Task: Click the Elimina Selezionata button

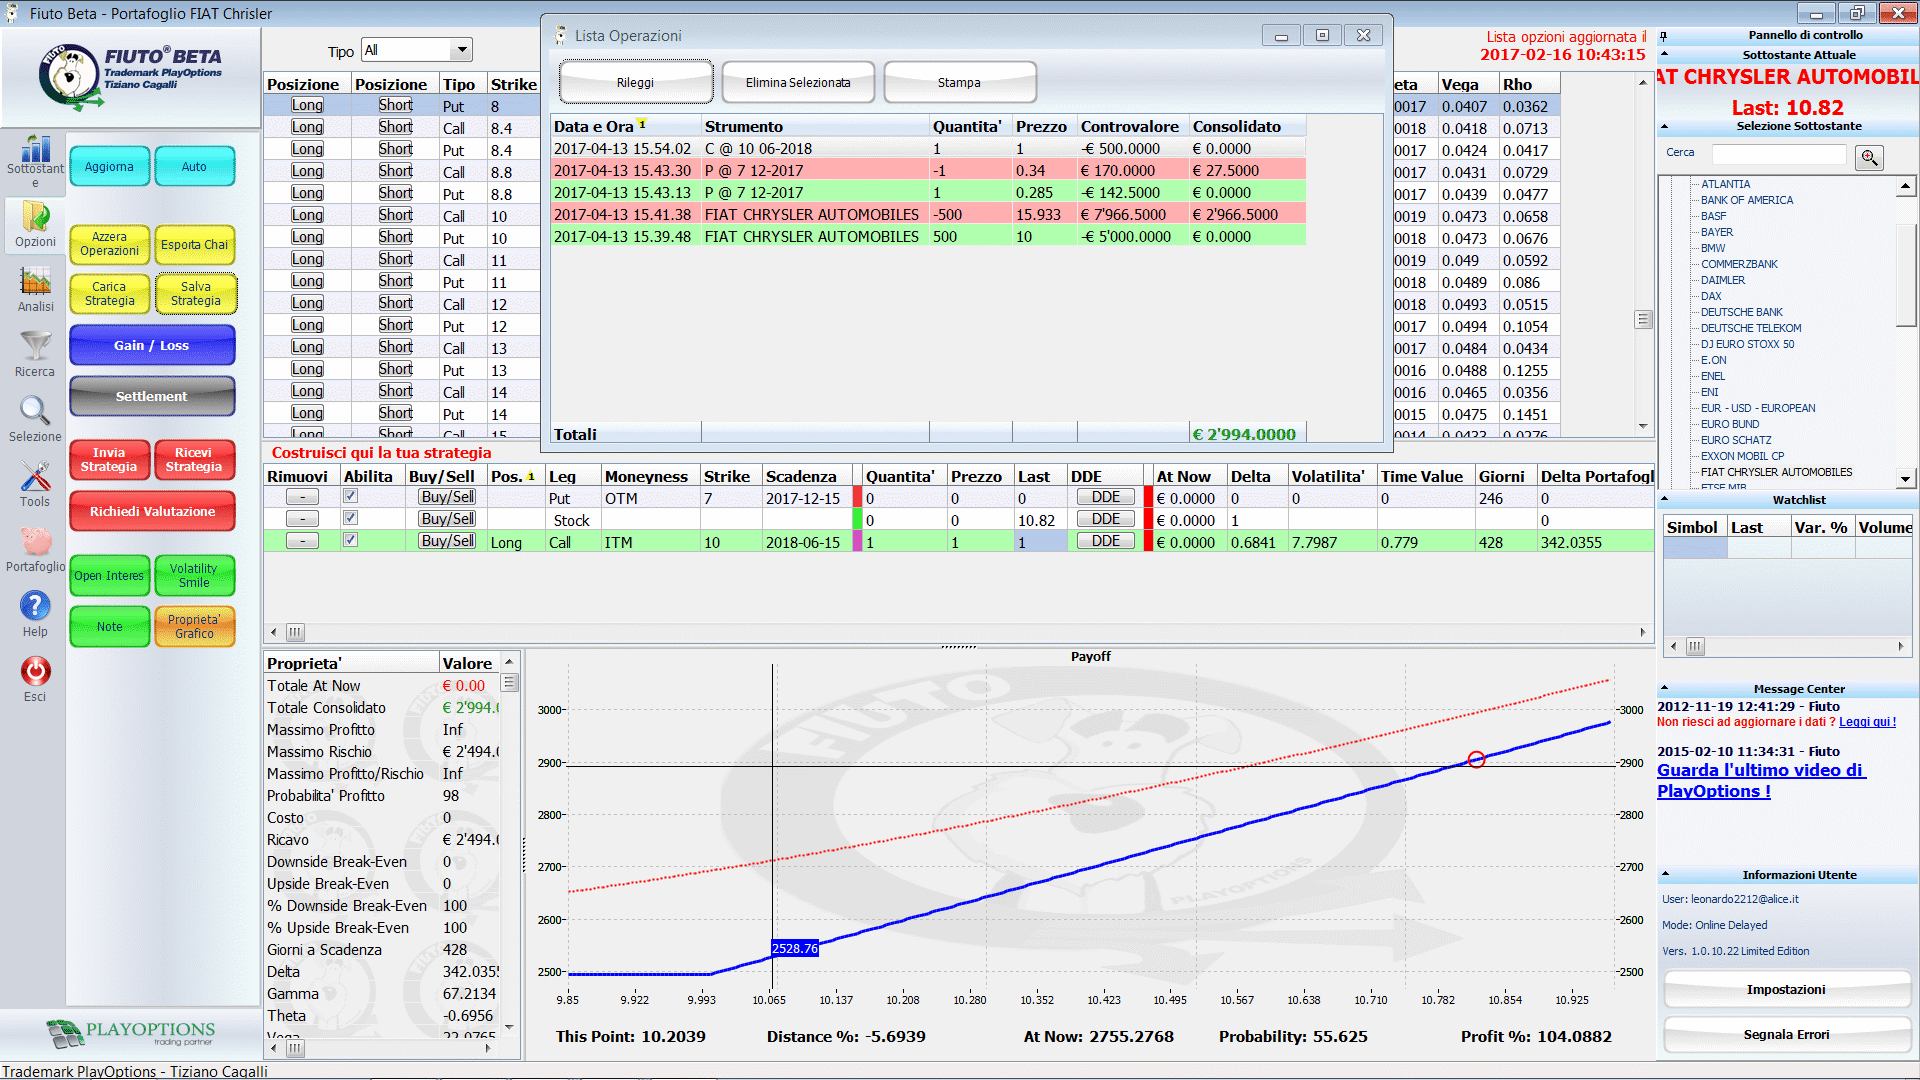Action: 797,82
